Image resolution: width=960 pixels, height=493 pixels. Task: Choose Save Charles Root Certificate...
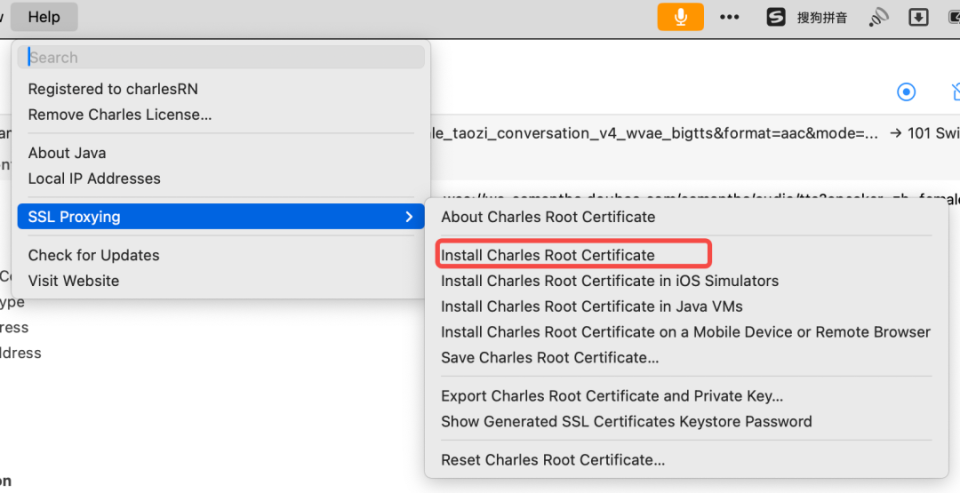[550, 358]
